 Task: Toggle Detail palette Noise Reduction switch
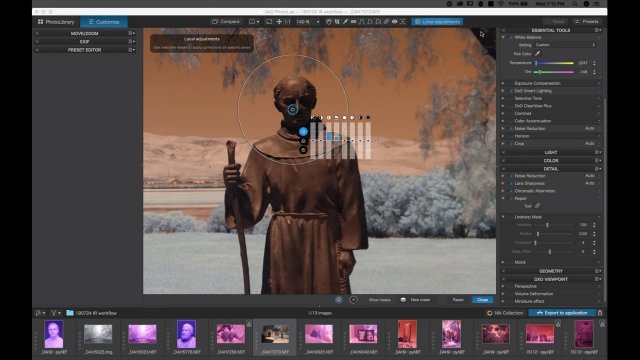pyautogui.click(x=511, y=176)
